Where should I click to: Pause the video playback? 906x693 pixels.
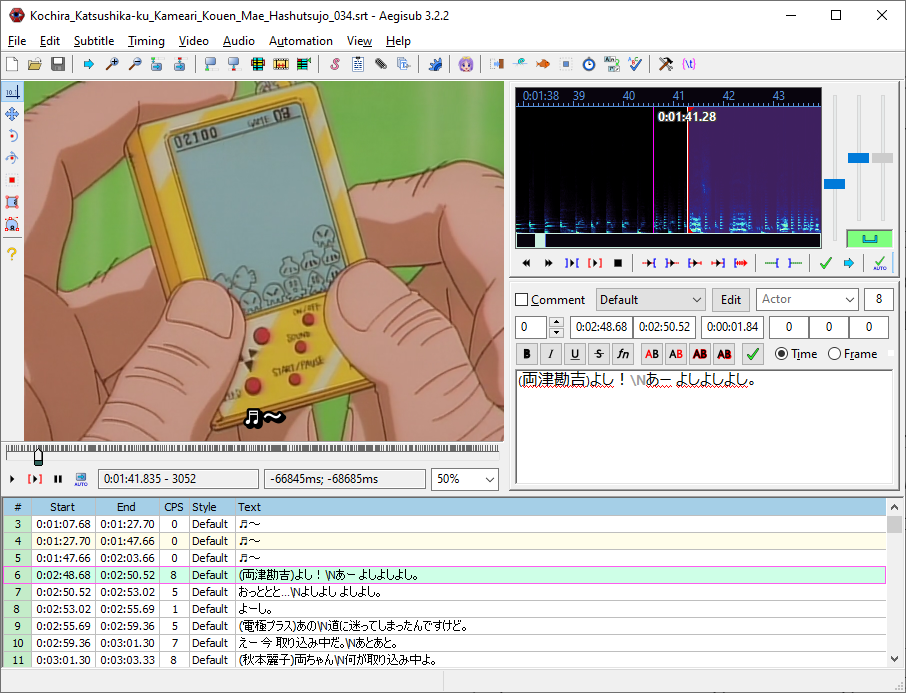pos(58,479)
